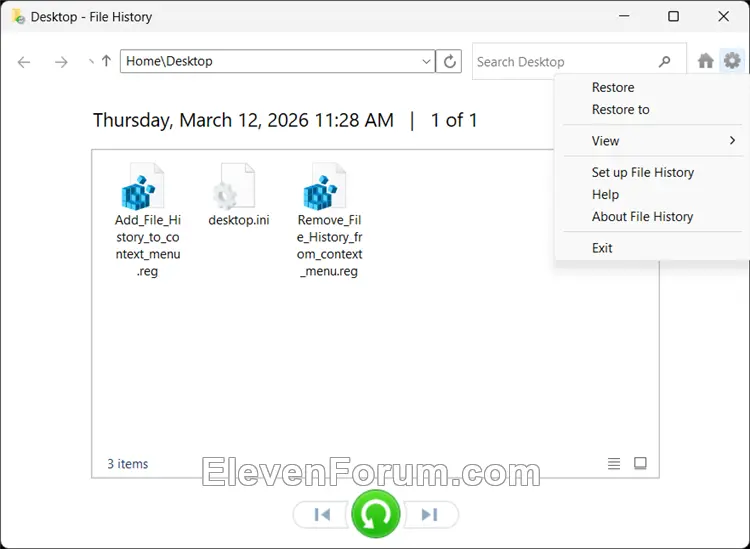The image size is (750, 549).
Task: Go up one folder level
Action: pyautogui.click(x=106, y=61)
